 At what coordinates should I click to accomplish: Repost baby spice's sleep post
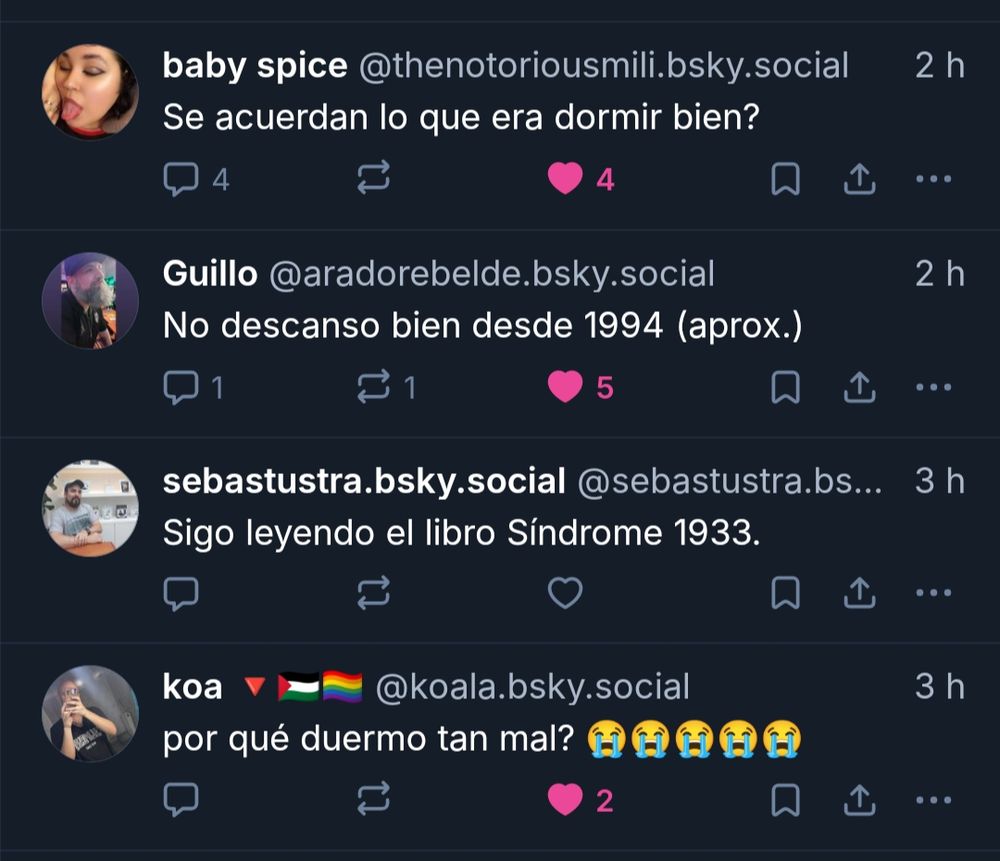pos(373,178)
